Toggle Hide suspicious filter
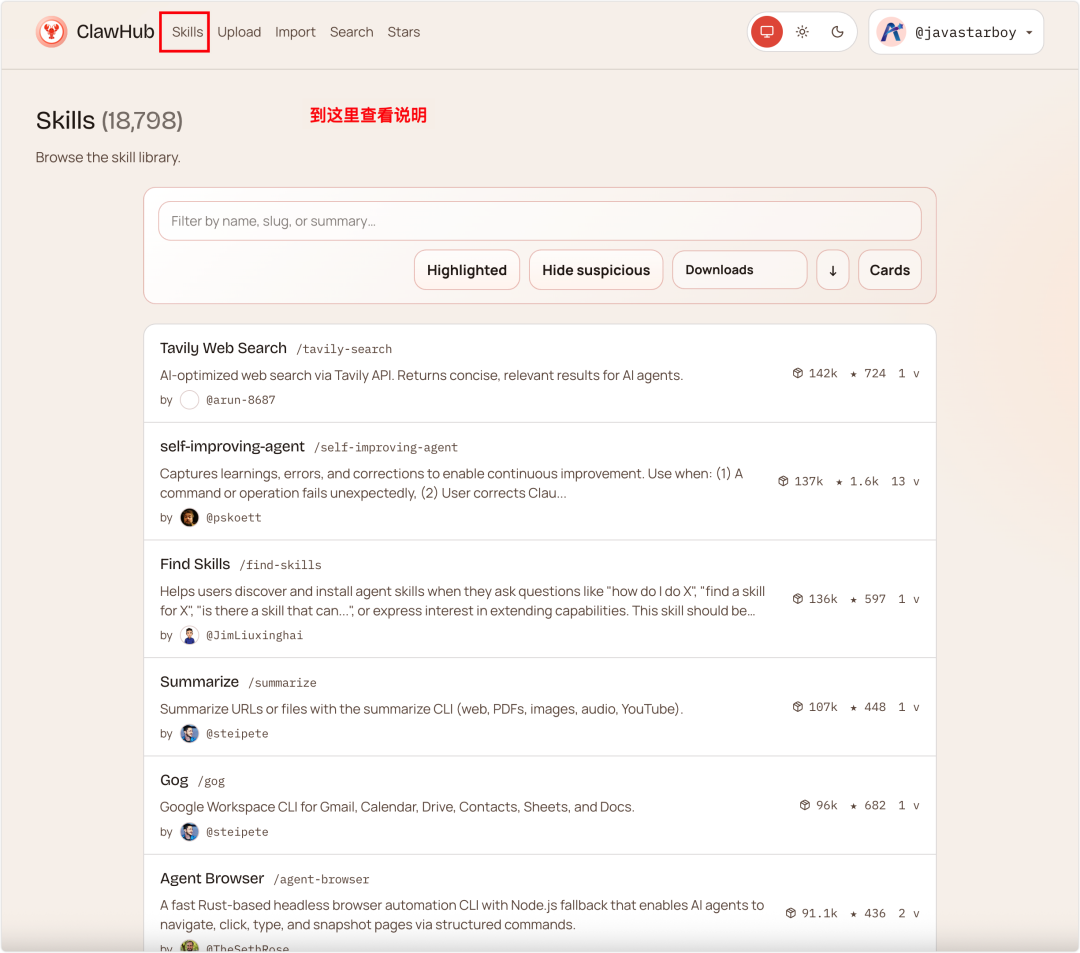 coord(596,270)
